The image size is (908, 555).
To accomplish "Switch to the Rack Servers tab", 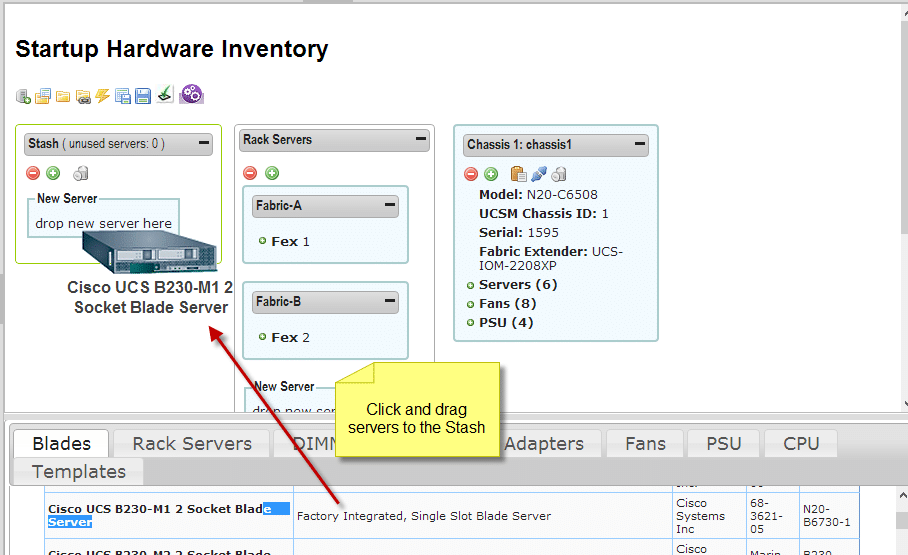I will [x=192, y=443].
